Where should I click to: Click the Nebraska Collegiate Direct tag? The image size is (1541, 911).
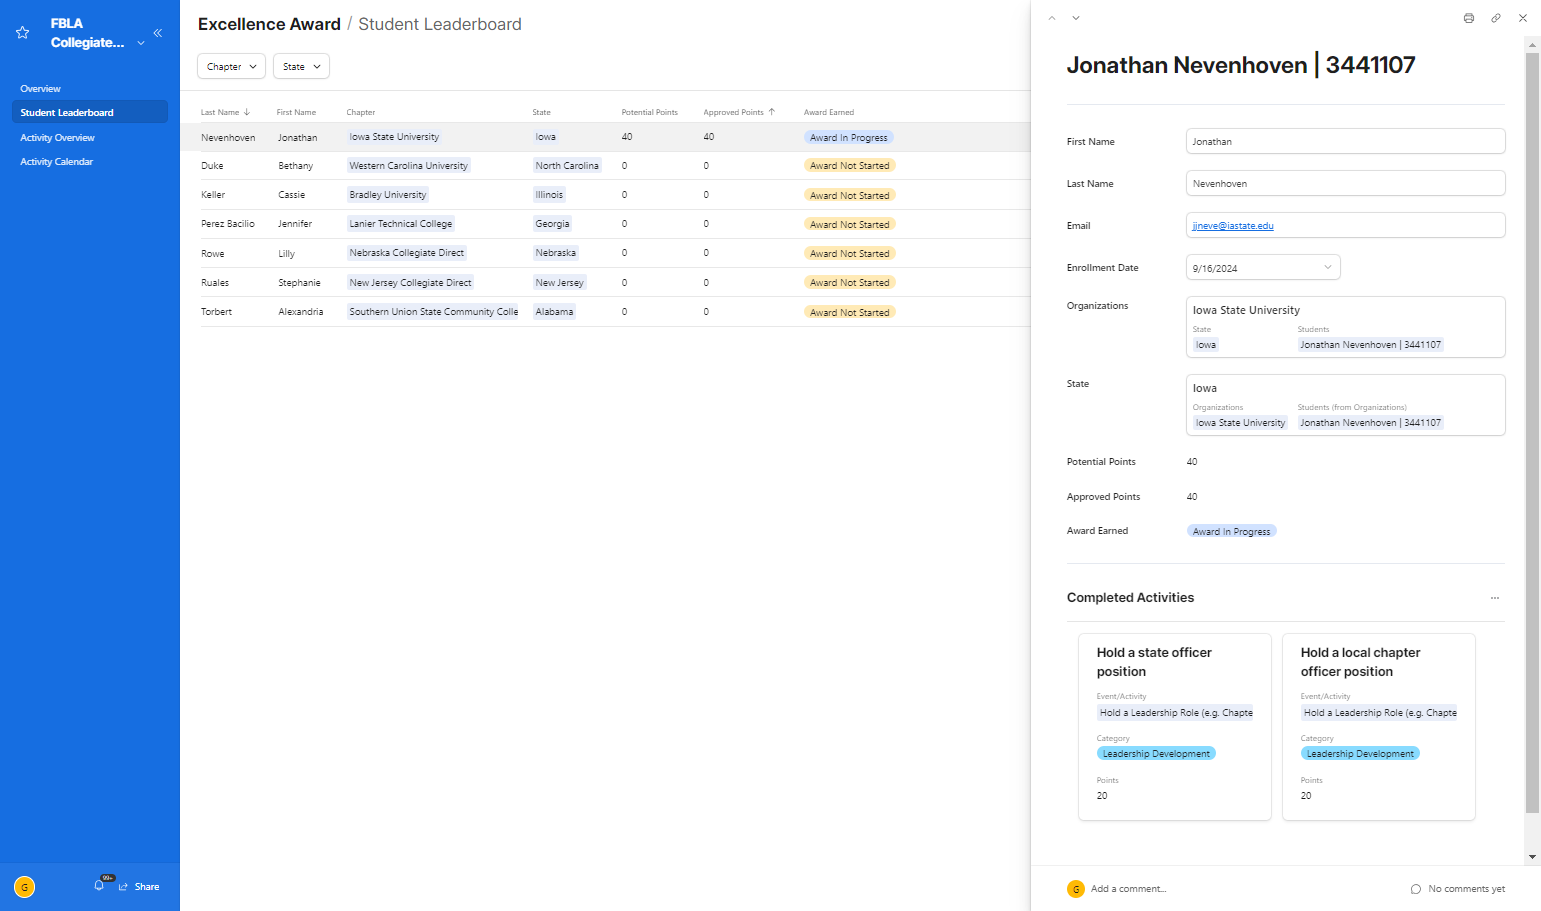tap(407, 253)
